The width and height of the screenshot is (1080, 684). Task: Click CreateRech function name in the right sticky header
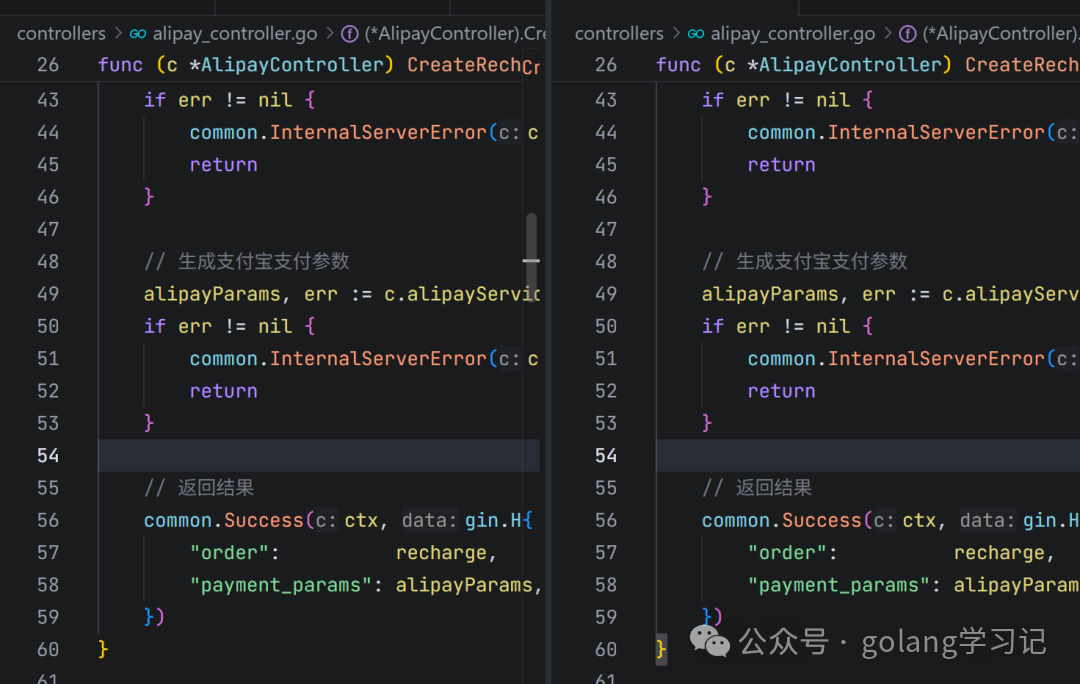(x=1022, y=65)
